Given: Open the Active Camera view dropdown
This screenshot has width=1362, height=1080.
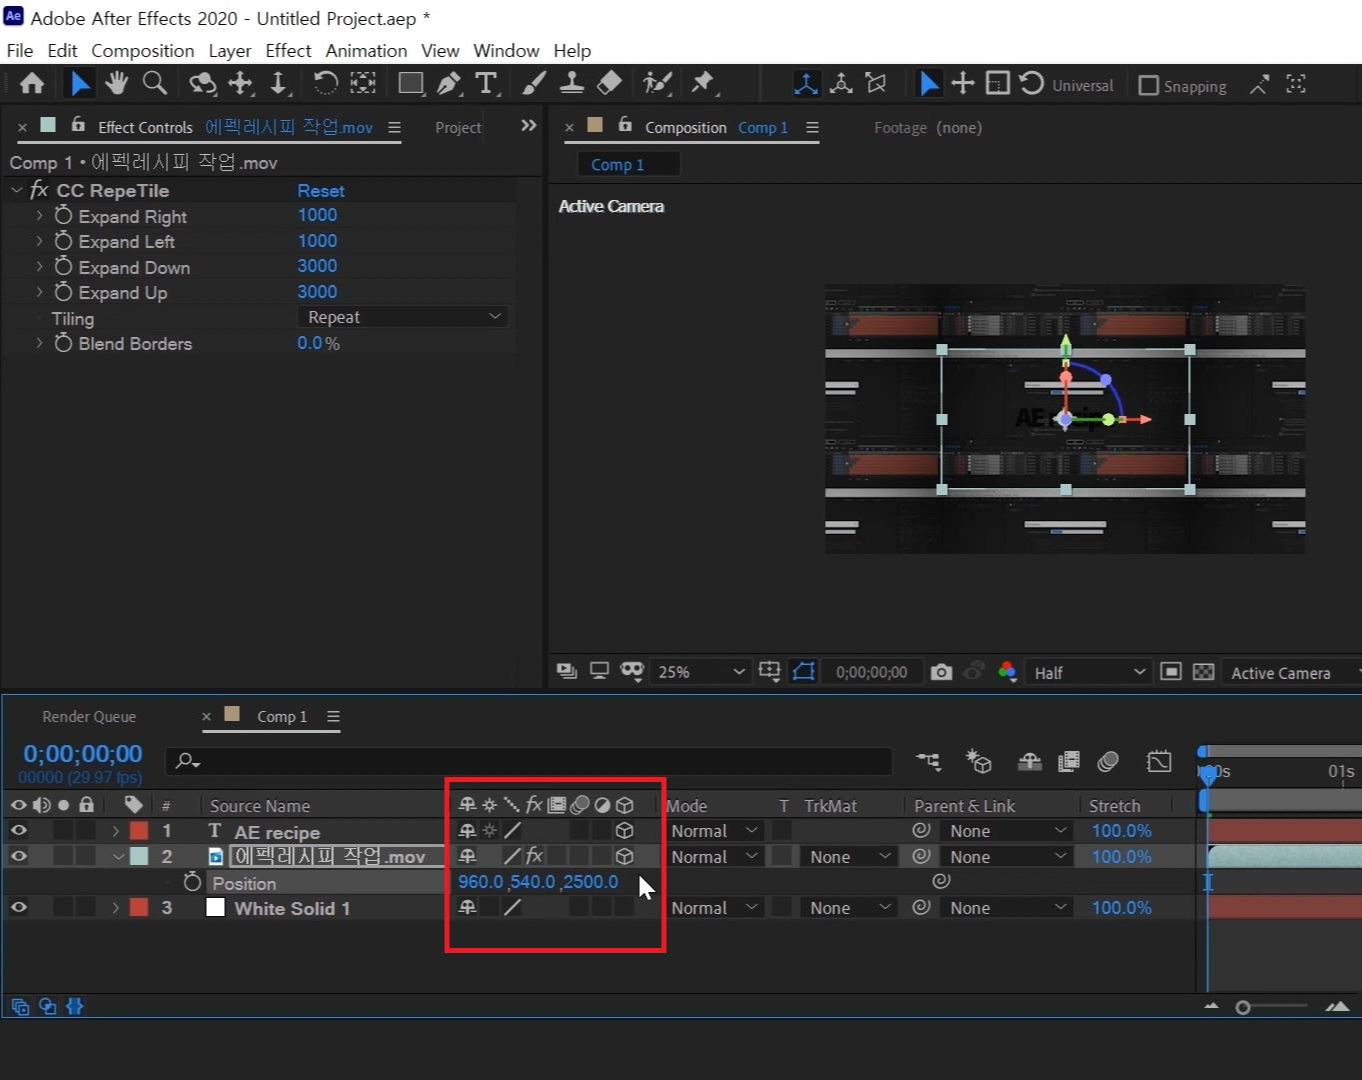Looking at the screenshot, I should 1291,673.
